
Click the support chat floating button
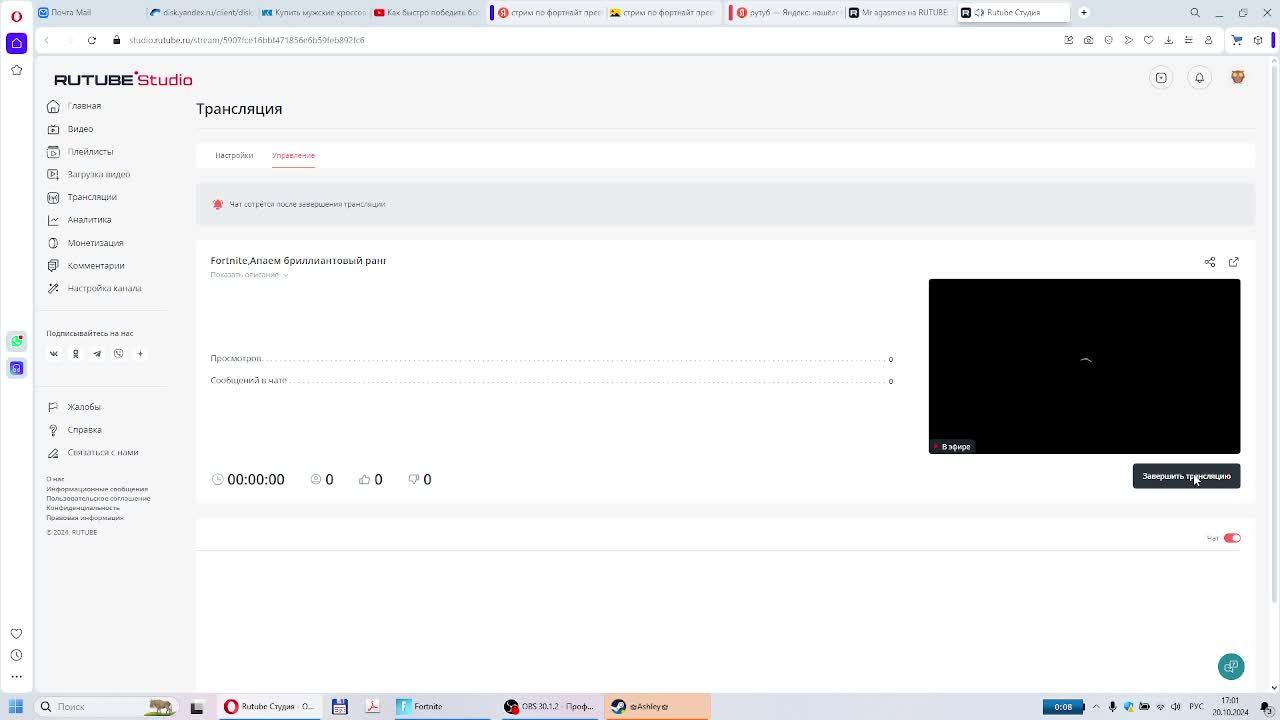click(x=1231, y=666)
